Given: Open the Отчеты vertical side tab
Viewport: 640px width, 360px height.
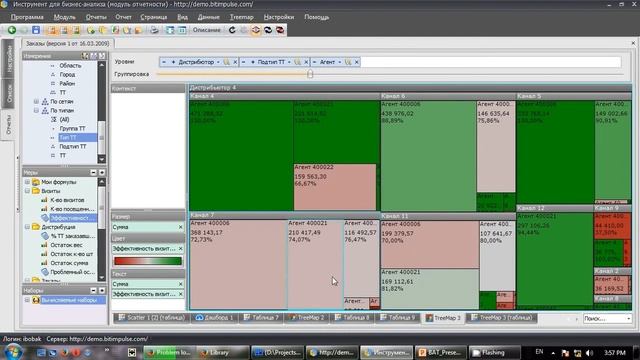Looking at the screenshot, I should 8,124.
